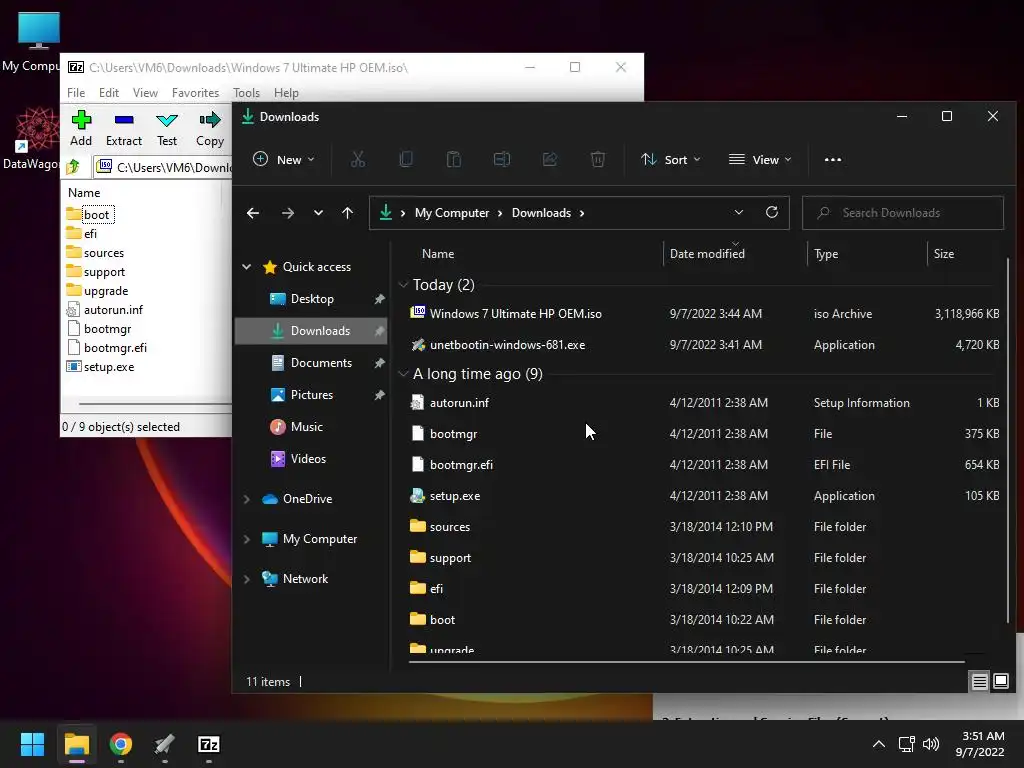
Task: Open the Tools menu in 7-Zip
Action: click(246, 93)
